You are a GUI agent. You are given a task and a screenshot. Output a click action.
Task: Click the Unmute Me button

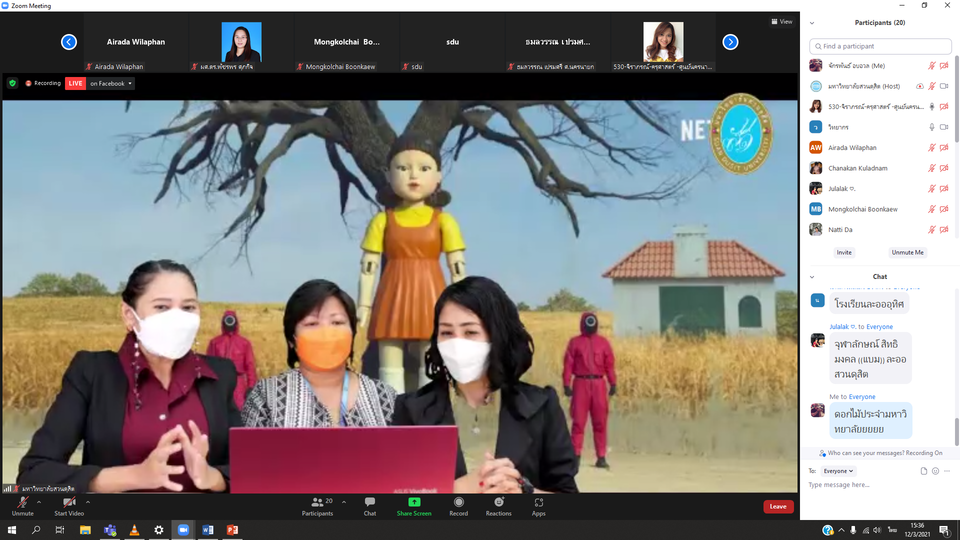pyautogui.click(x=907, y=252)
